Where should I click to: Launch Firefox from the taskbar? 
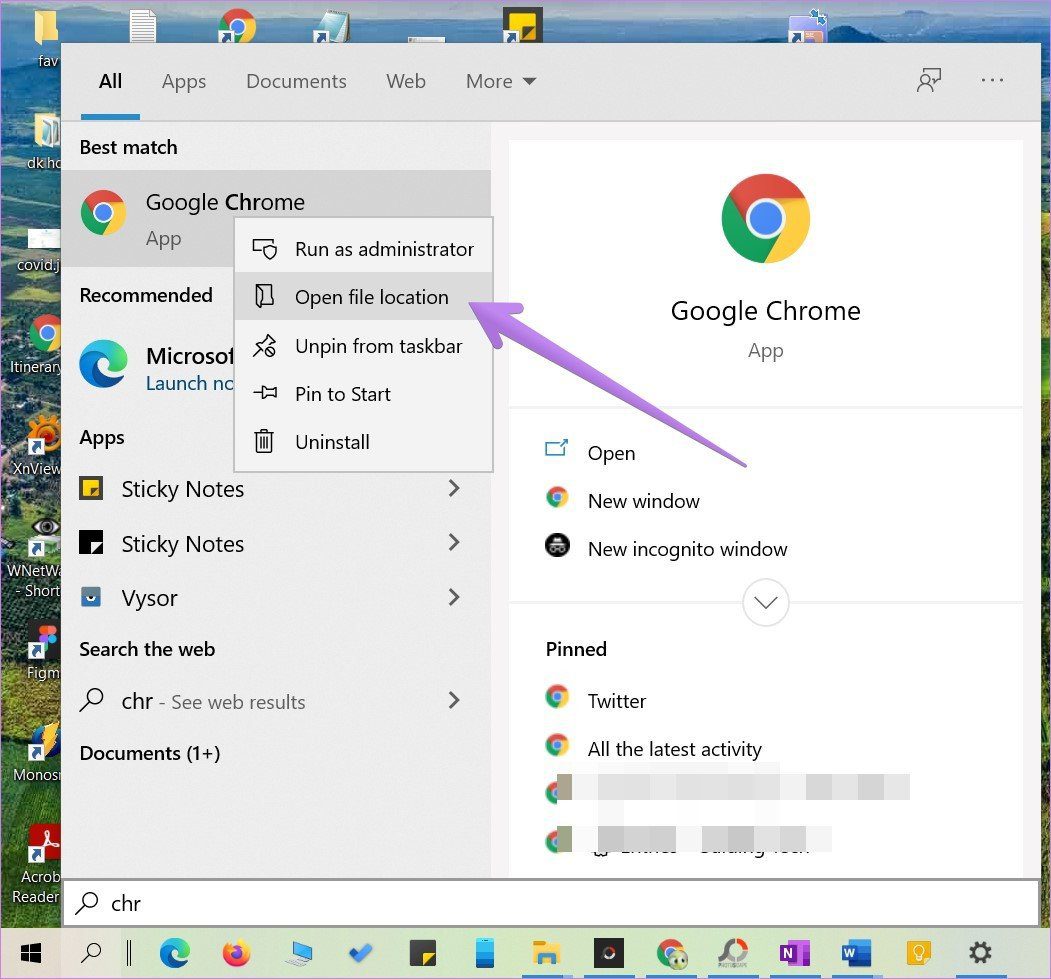point(236,952)
